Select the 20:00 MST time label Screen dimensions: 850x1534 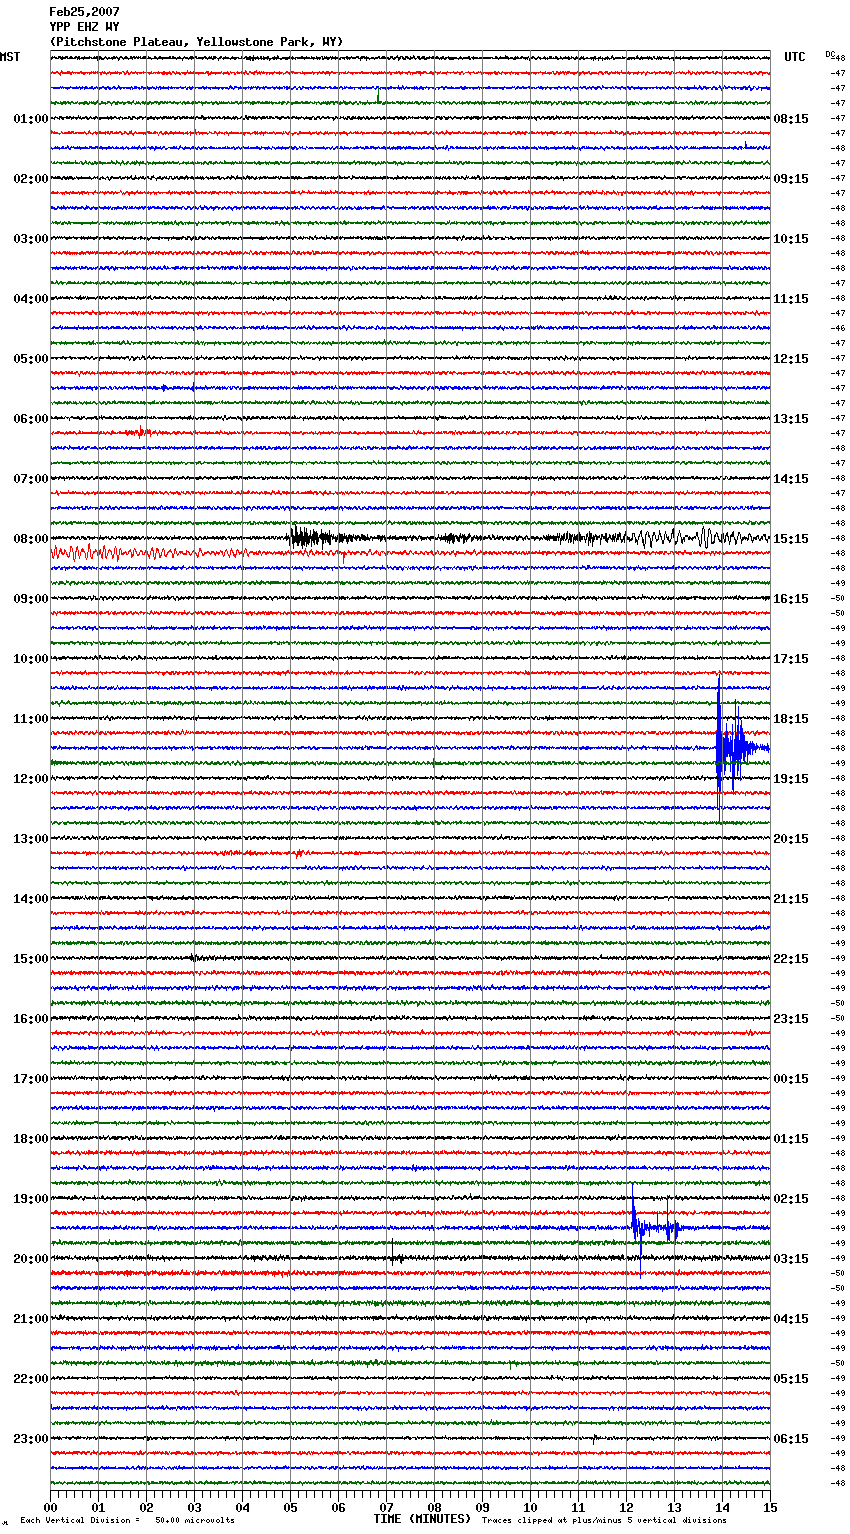pyautogui.click(x=31, y=1259)
